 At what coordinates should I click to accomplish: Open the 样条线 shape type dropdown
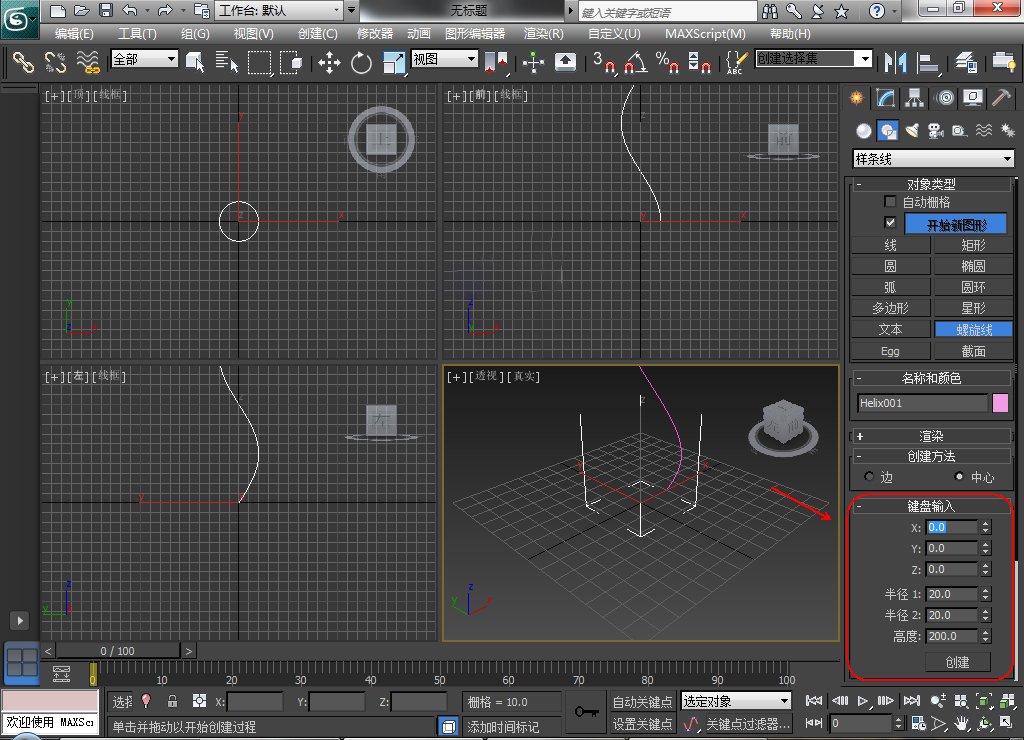tap(933, 159)
